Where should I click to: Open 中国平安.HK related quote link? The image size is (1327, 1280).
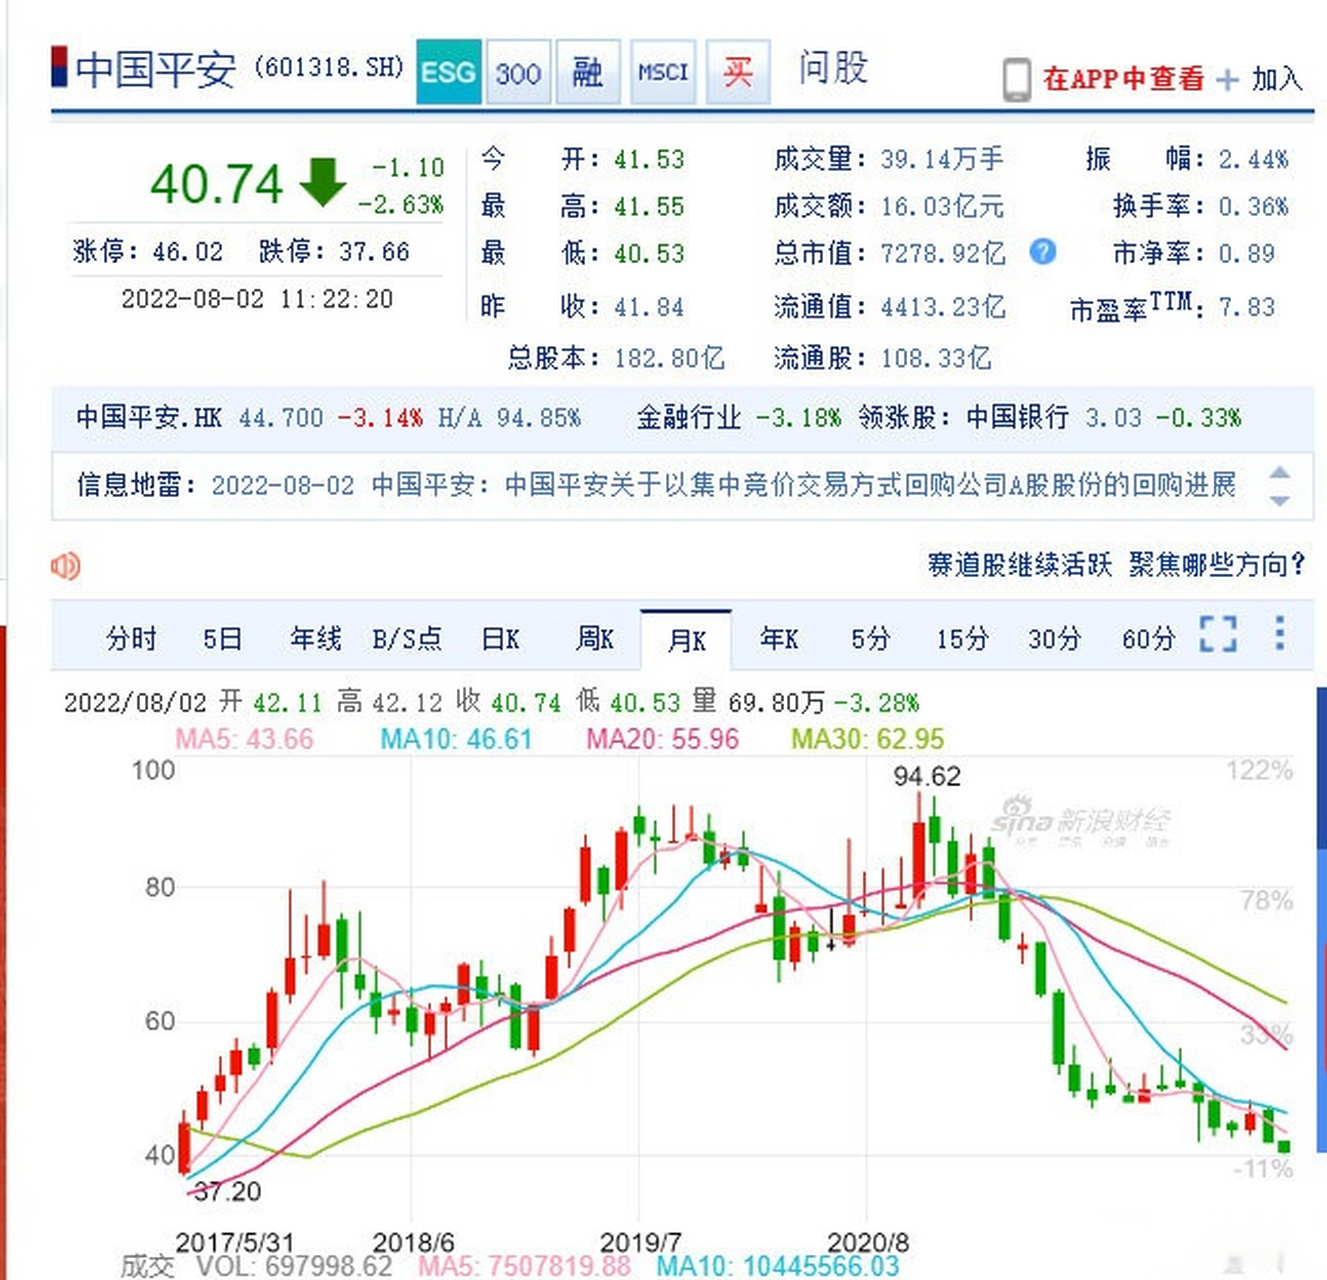(x=149, y=417)
